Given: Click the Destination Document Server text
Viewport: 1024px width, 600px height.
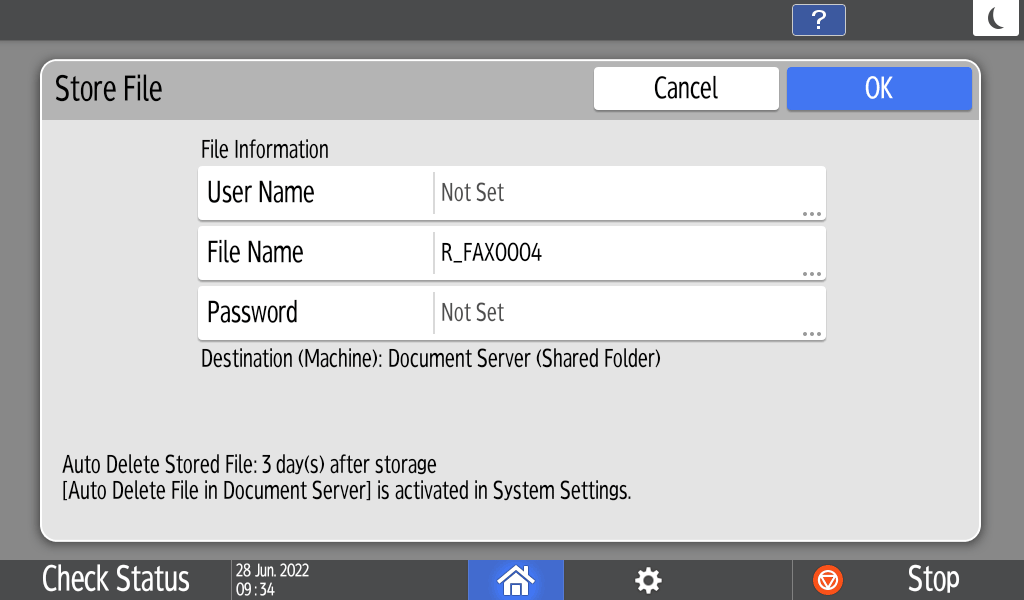Looking at the screenshot, I should pos(431,358).
